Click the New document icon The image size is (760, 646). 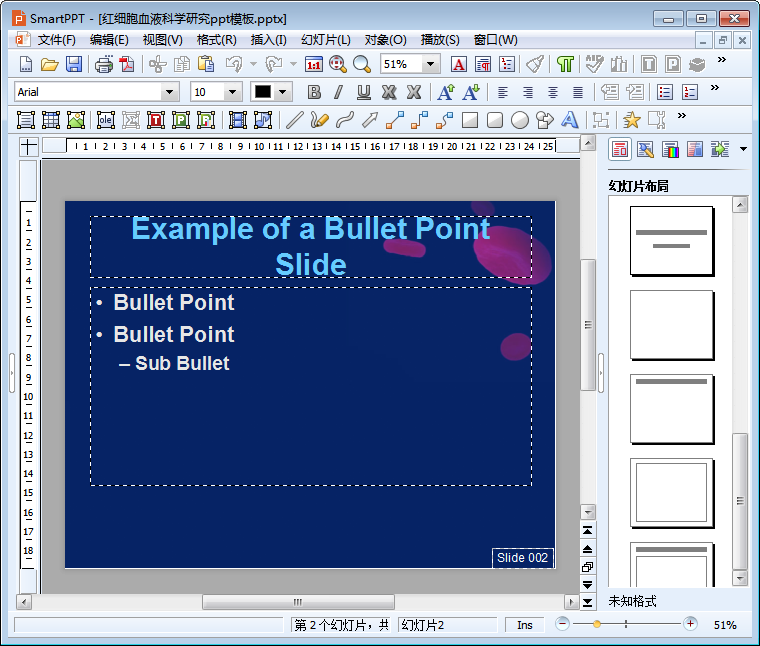pyautogui.click(x=26, y=64)
